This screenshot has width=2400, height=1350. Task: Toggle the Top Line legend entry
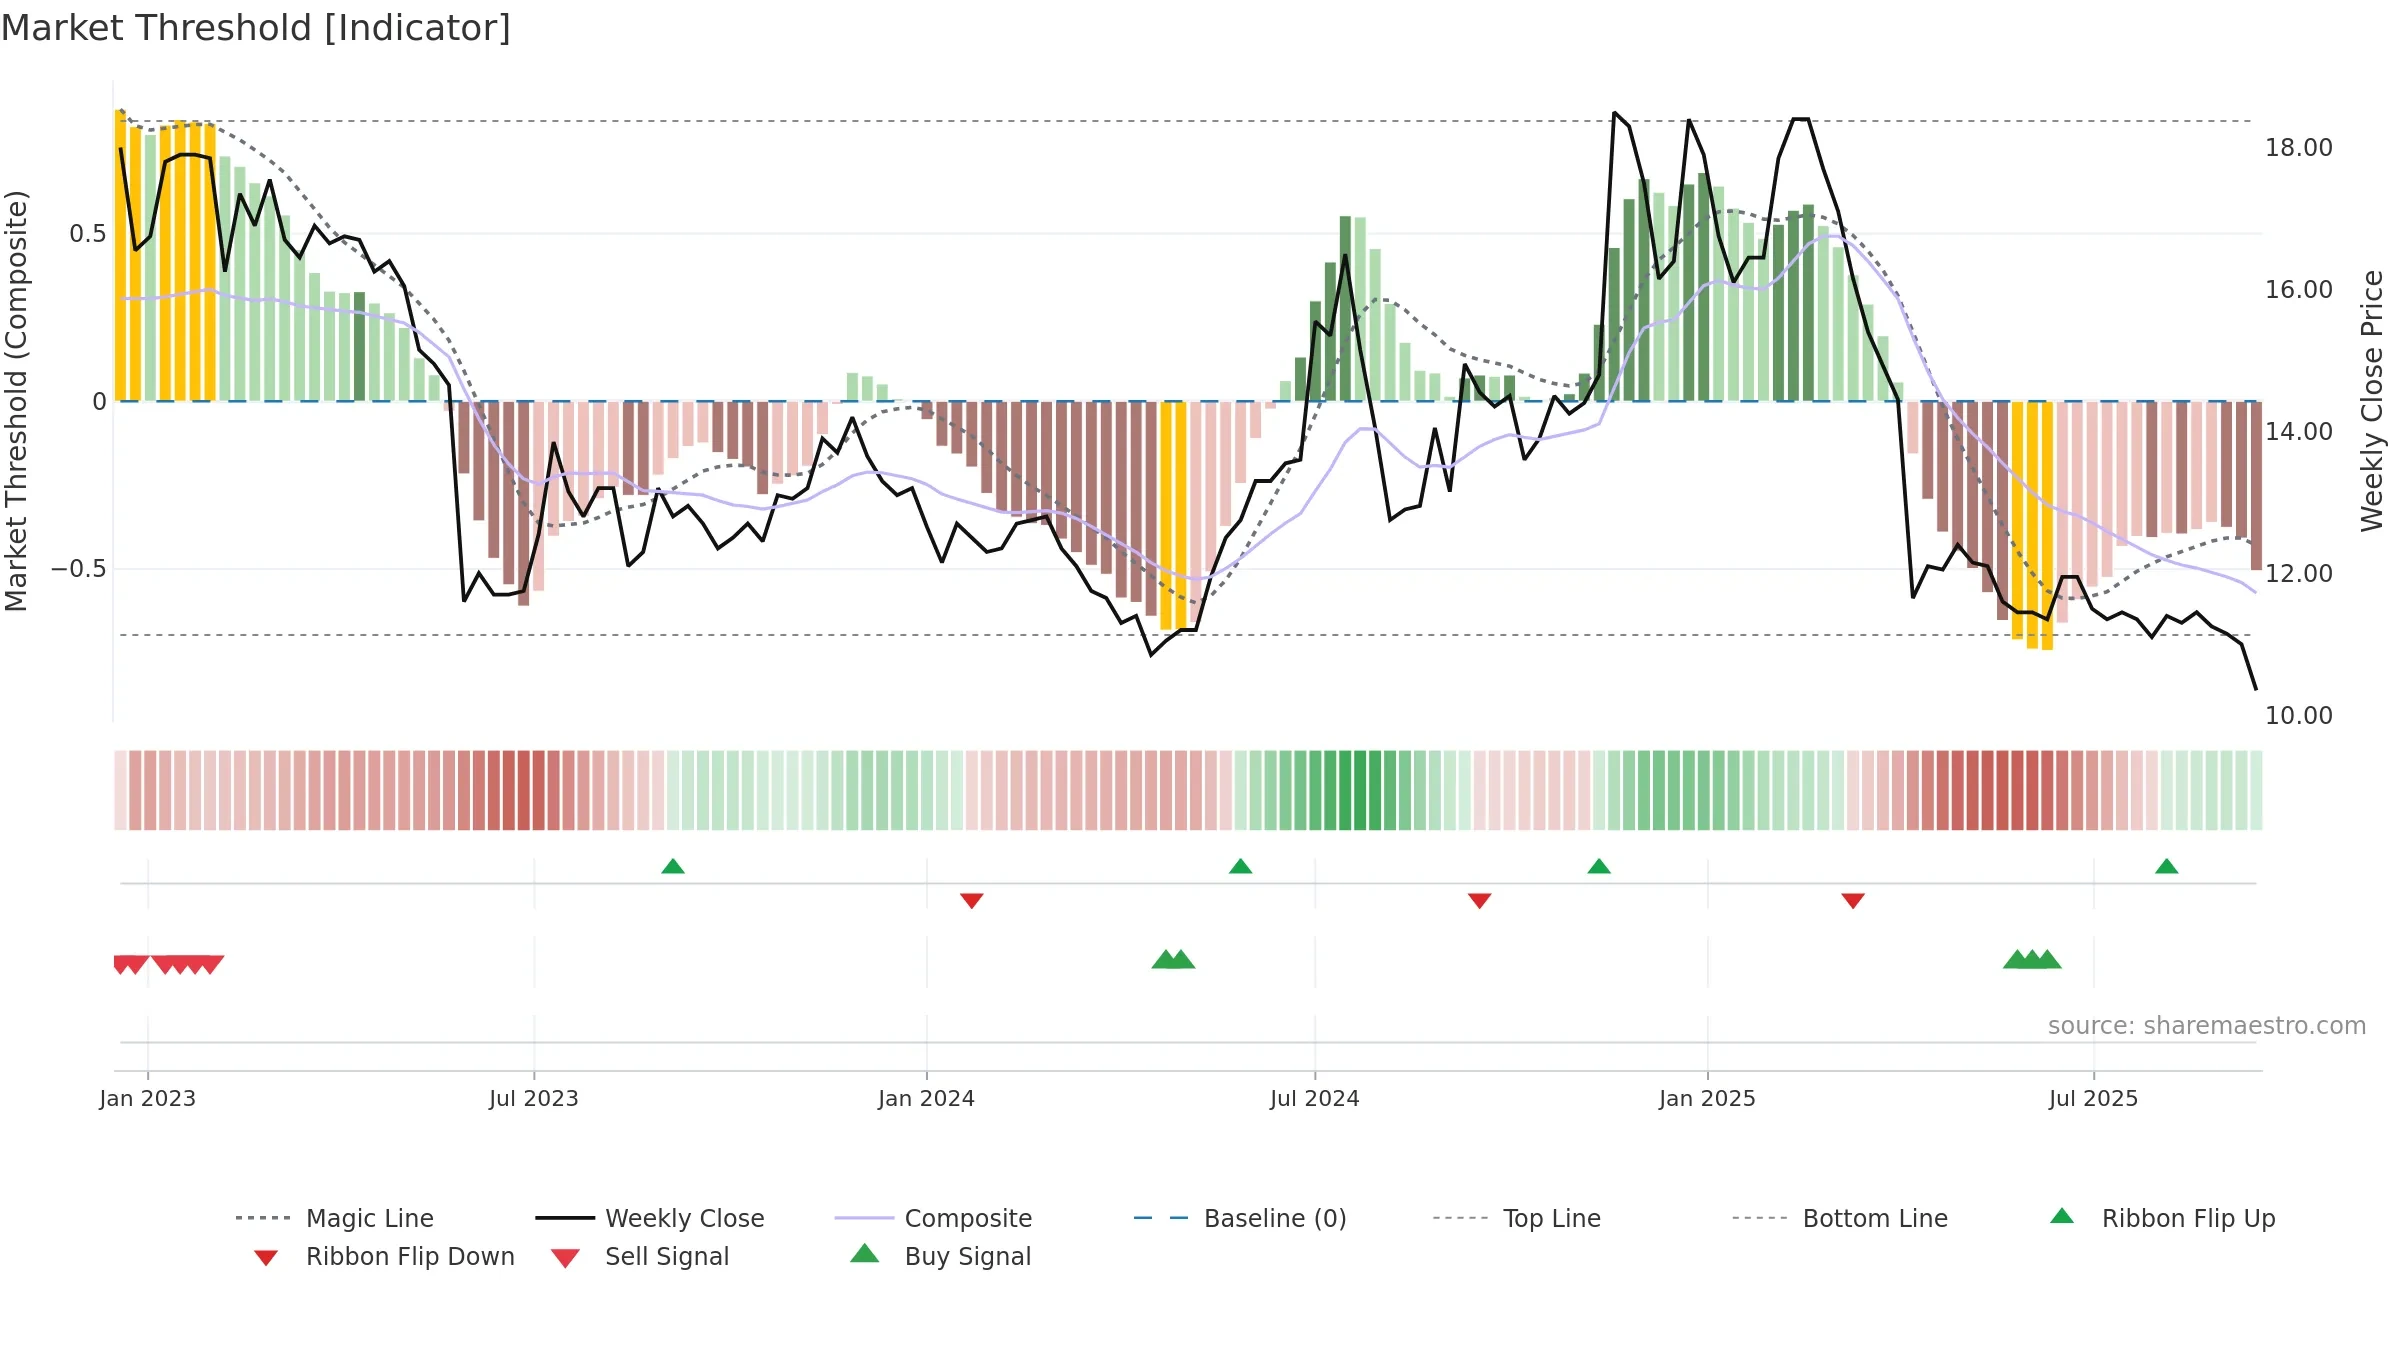pyautogui.click(x=1517, y=1218)
